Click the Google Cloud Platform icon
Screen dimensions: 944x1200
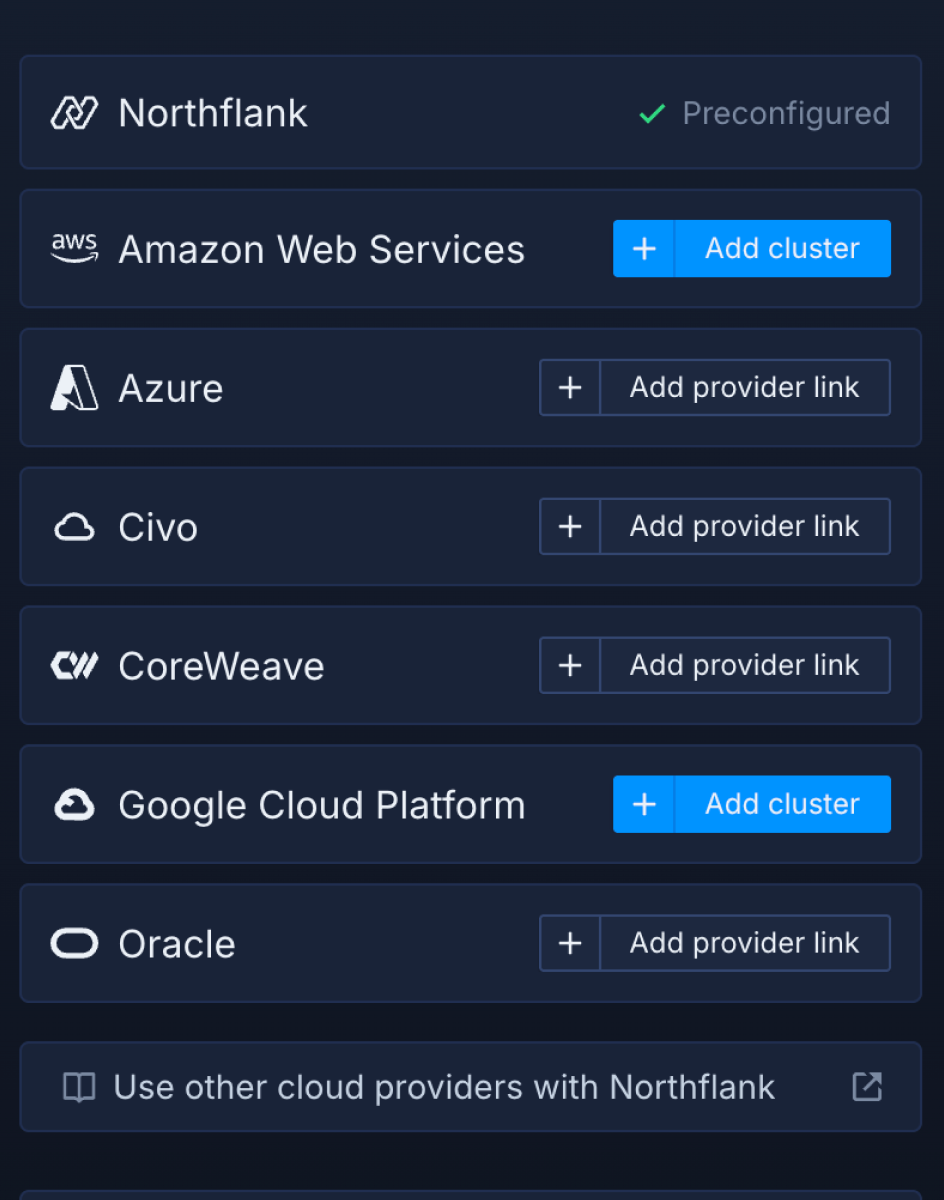coord(74,805)
